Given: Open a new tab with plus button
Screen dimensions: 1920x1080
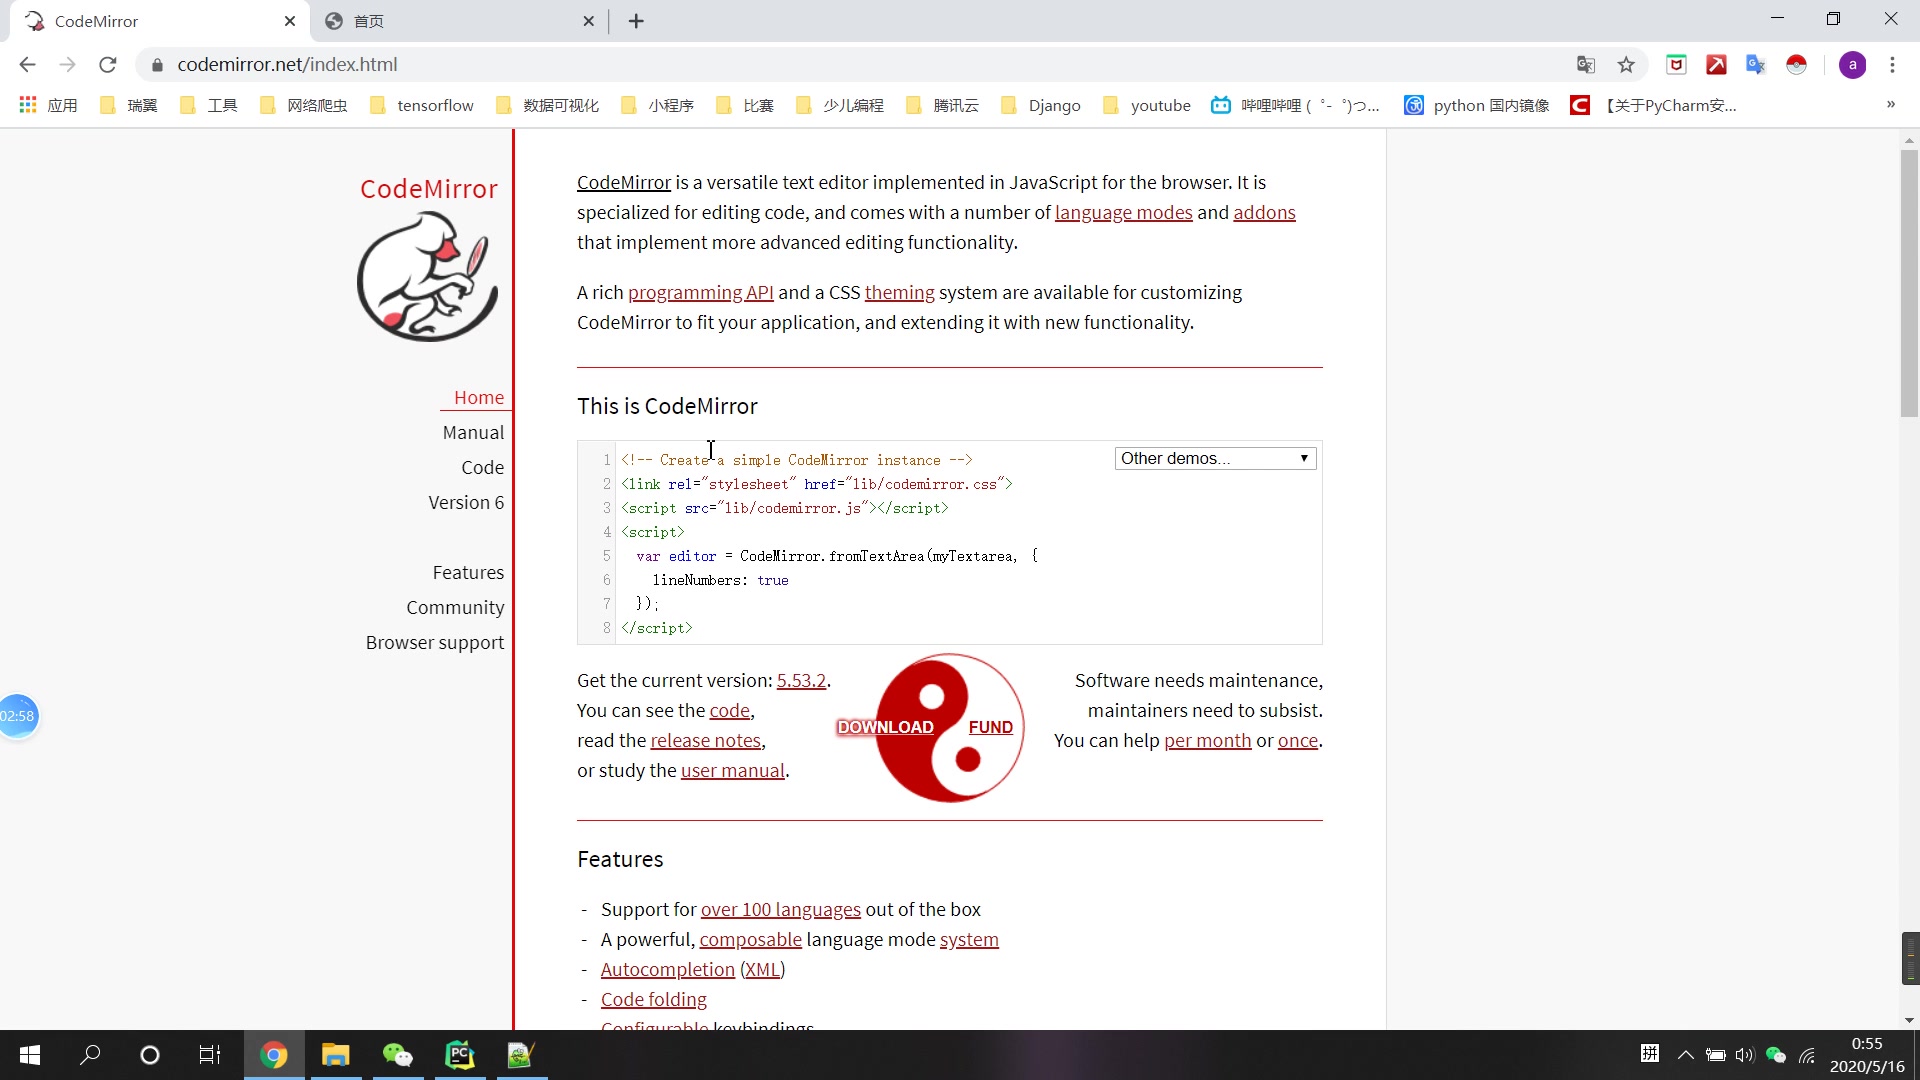Looking at the screenshot, I should pyautogui.click(x=636, y=21).
